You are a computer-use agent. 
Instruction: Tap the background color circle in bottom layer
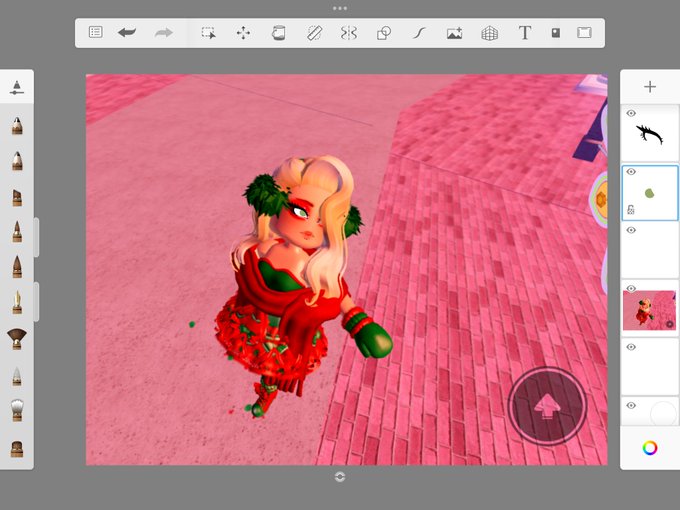[664, 413]
